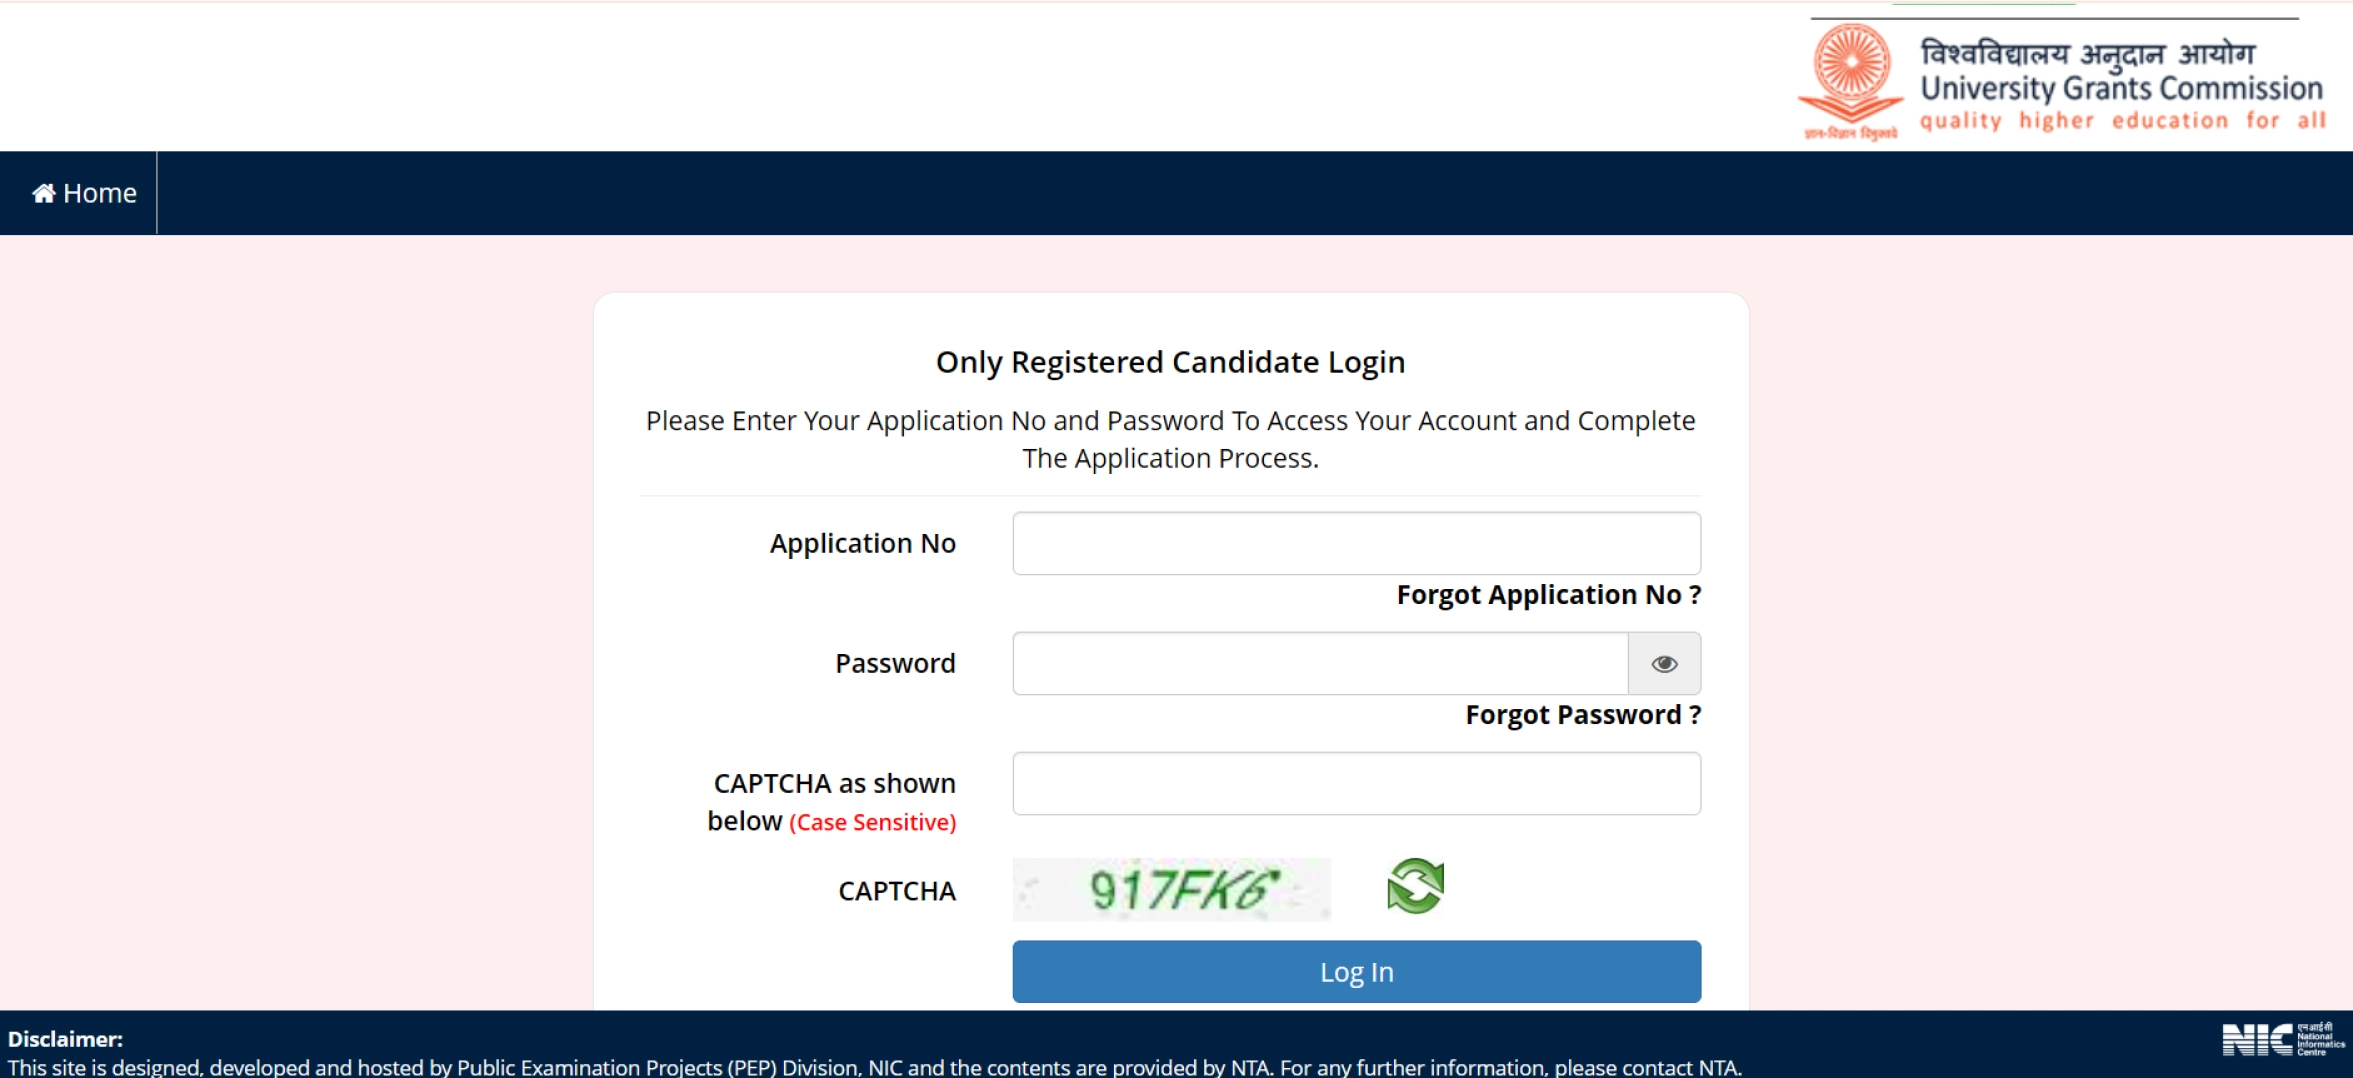Select Home in the top navigation bar

[83, 192]
